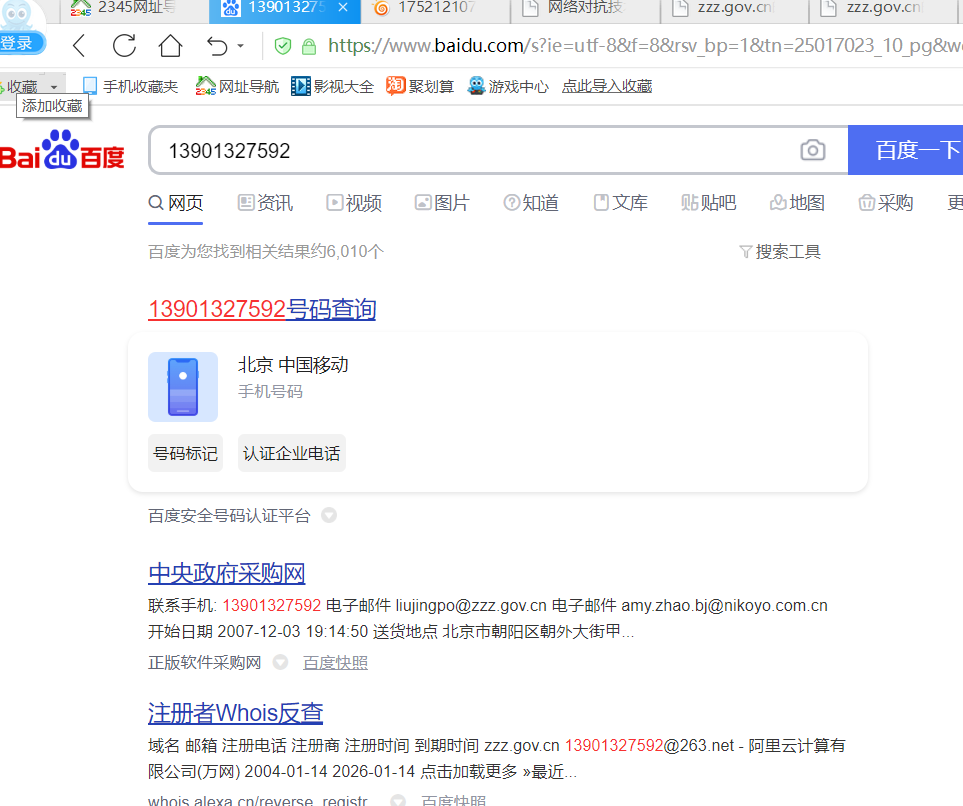Click the 百度为您找到相关结果约6,010个 text
963x806 pixels.
click(x=266, y=251)
